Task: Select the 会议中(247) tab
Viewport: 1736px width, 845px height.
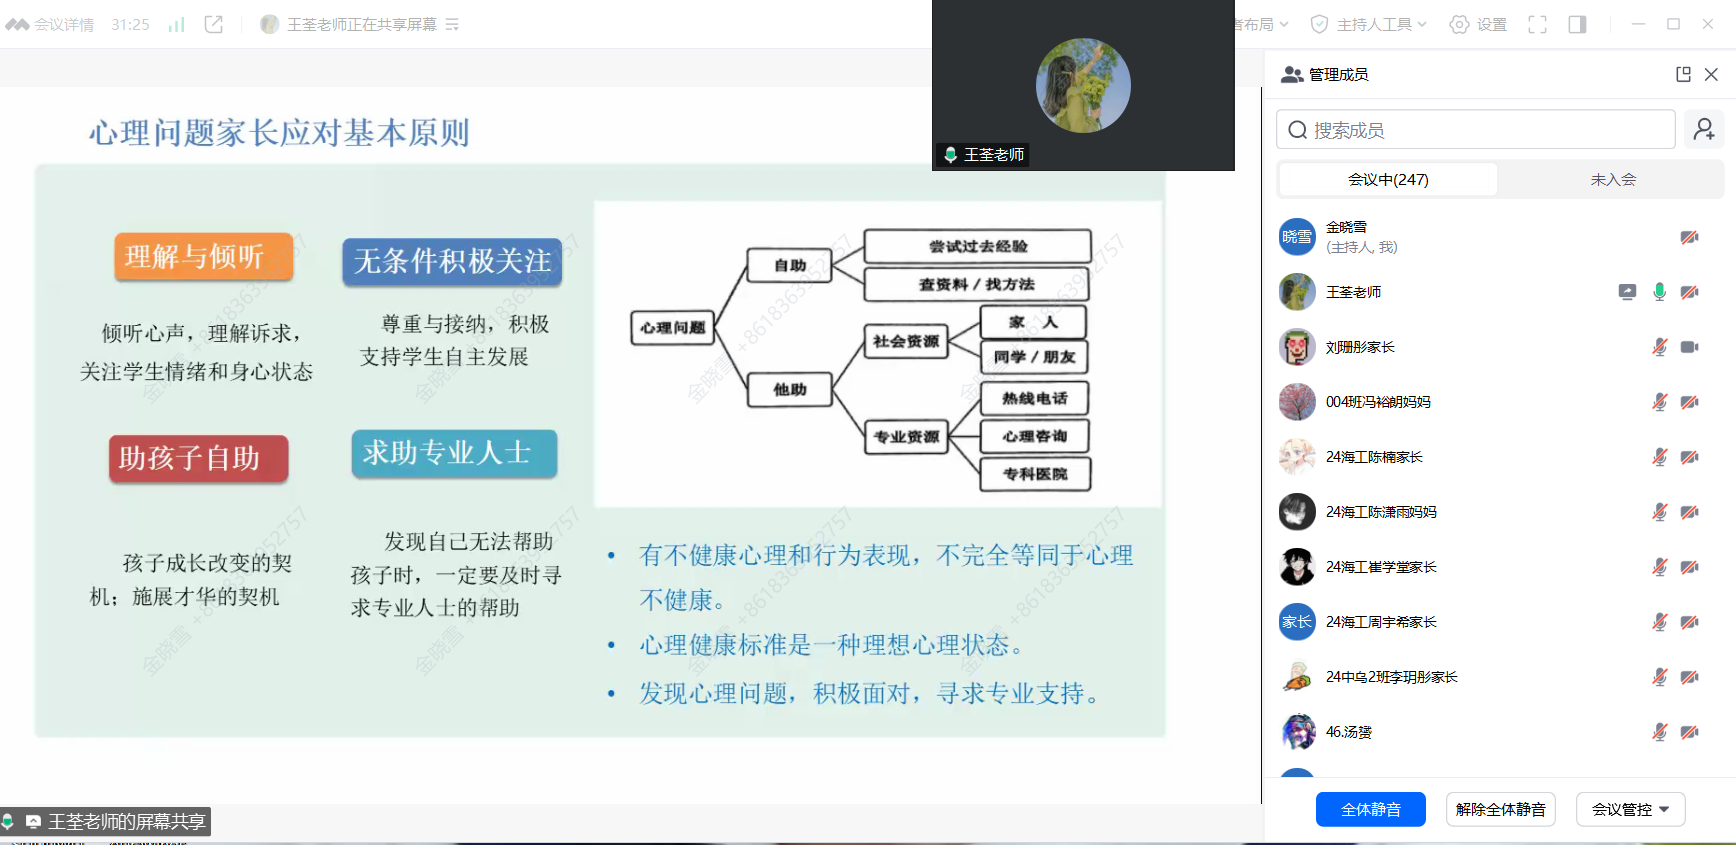Action: tap(1388, 180)
